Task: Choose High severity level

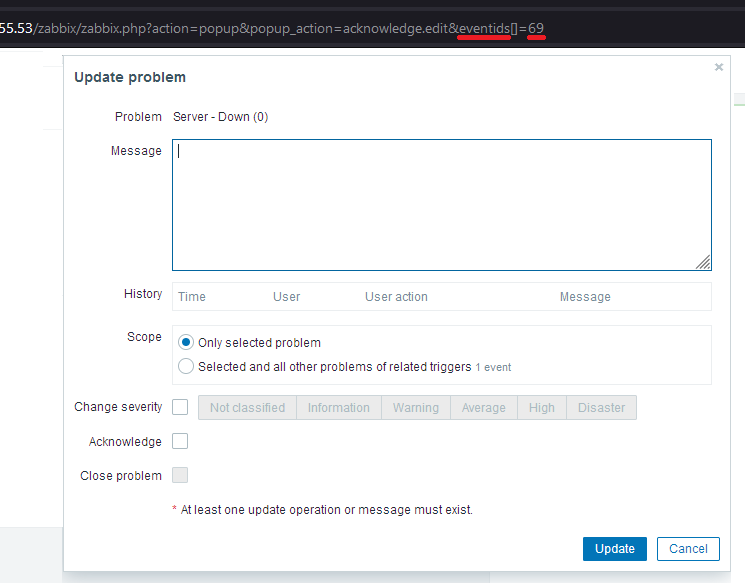Action: coord(541,407)
